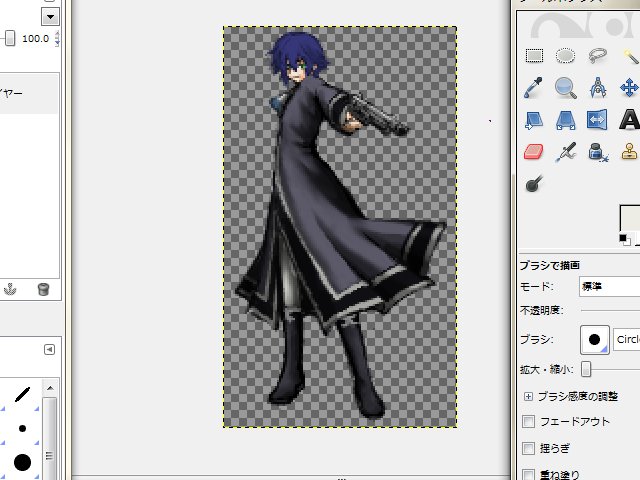Image resolution: width=640 pixels, height=480 pixels.
Task: Expand the ブラシ感度の調整 section
Action: click(x=528, y=396)
